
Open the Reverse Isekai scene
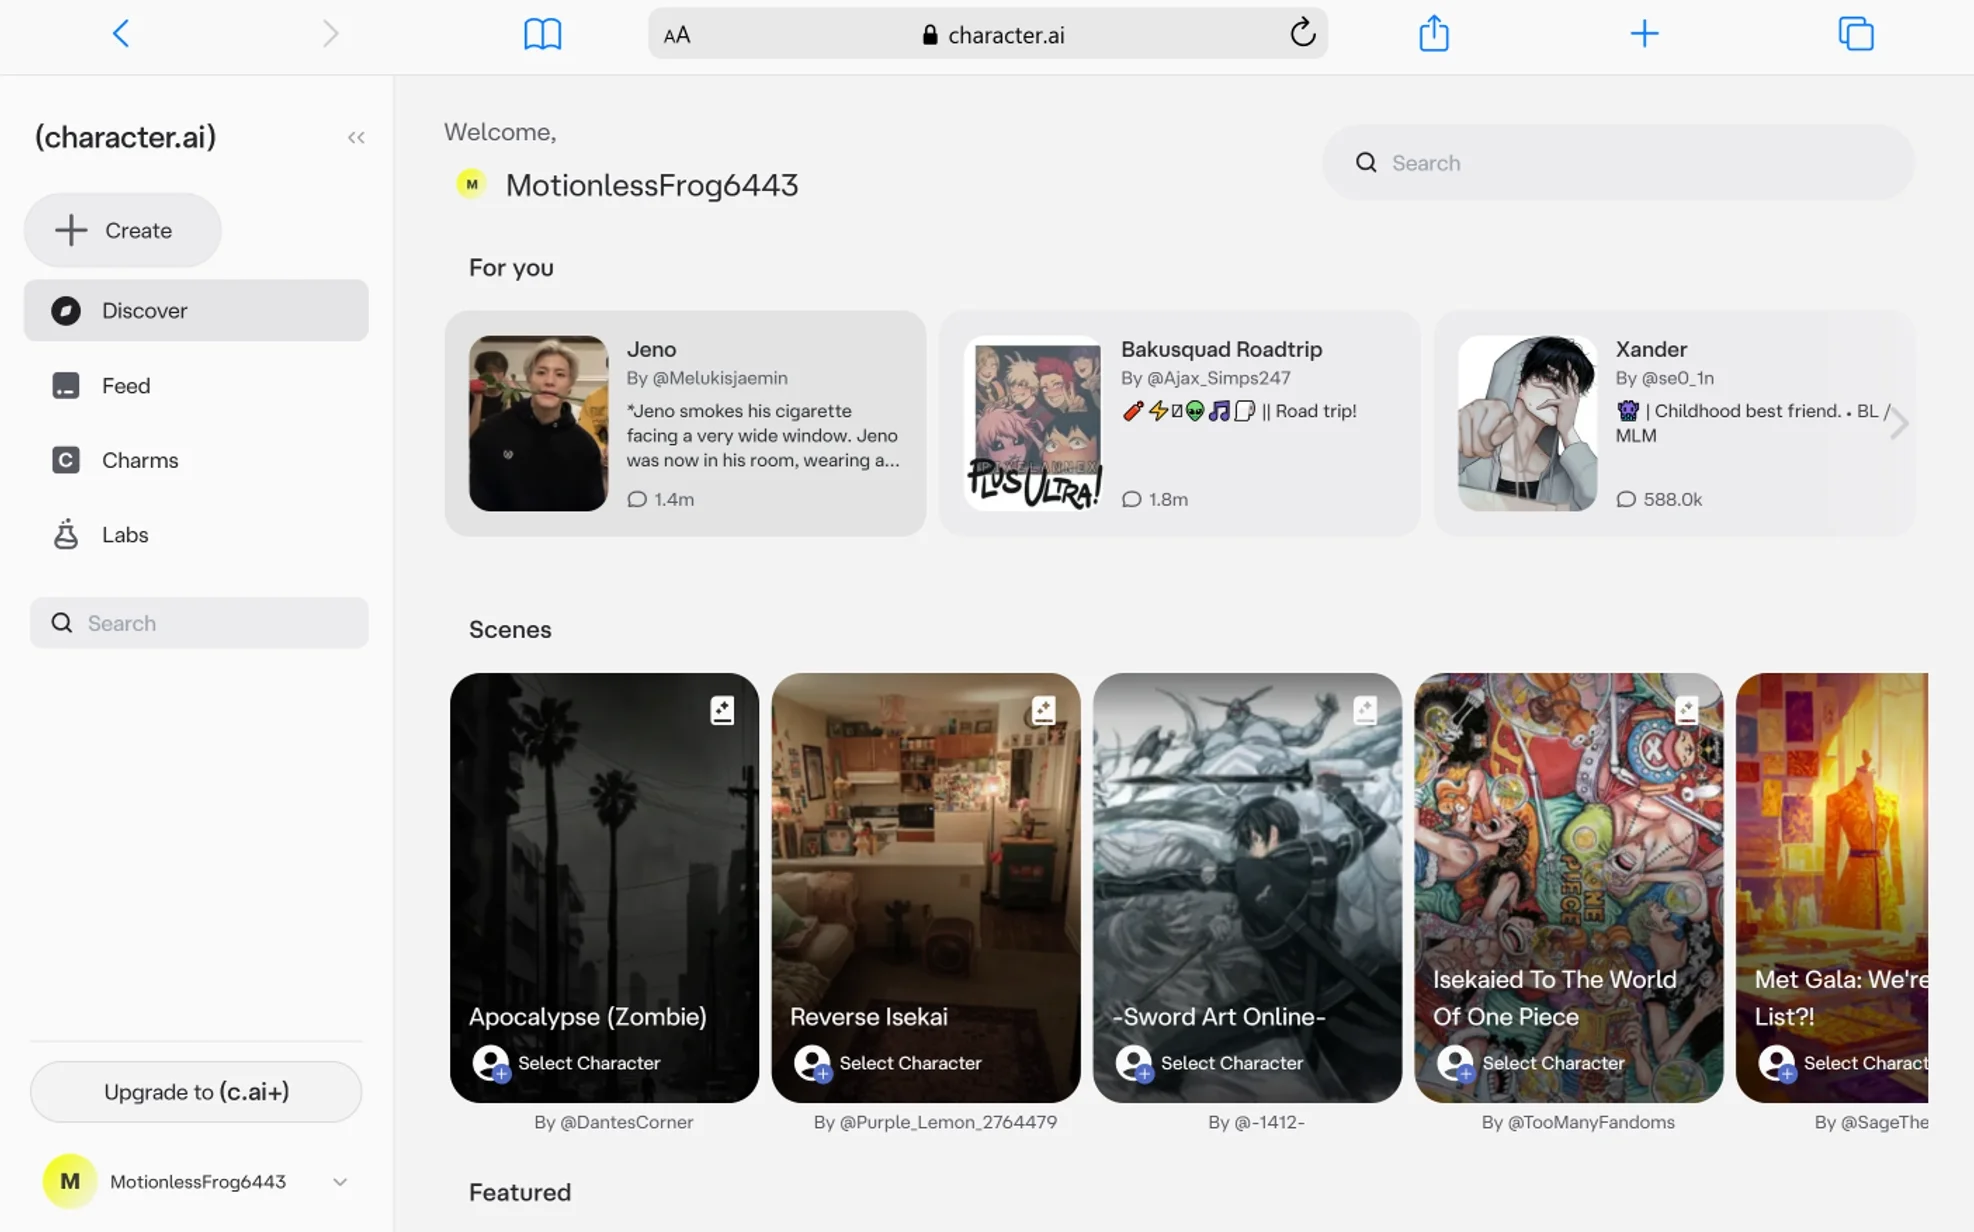[926, 888]
